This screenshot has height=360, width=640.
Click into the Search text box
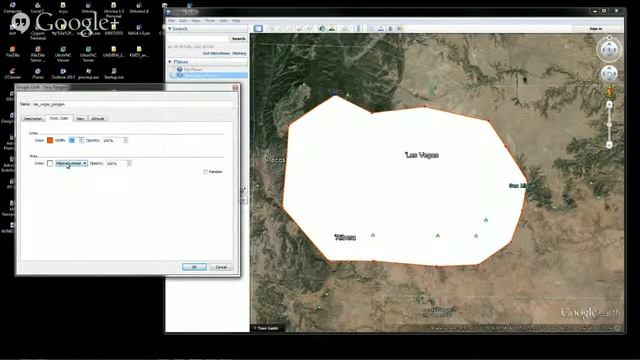click(x=198, y=38)
